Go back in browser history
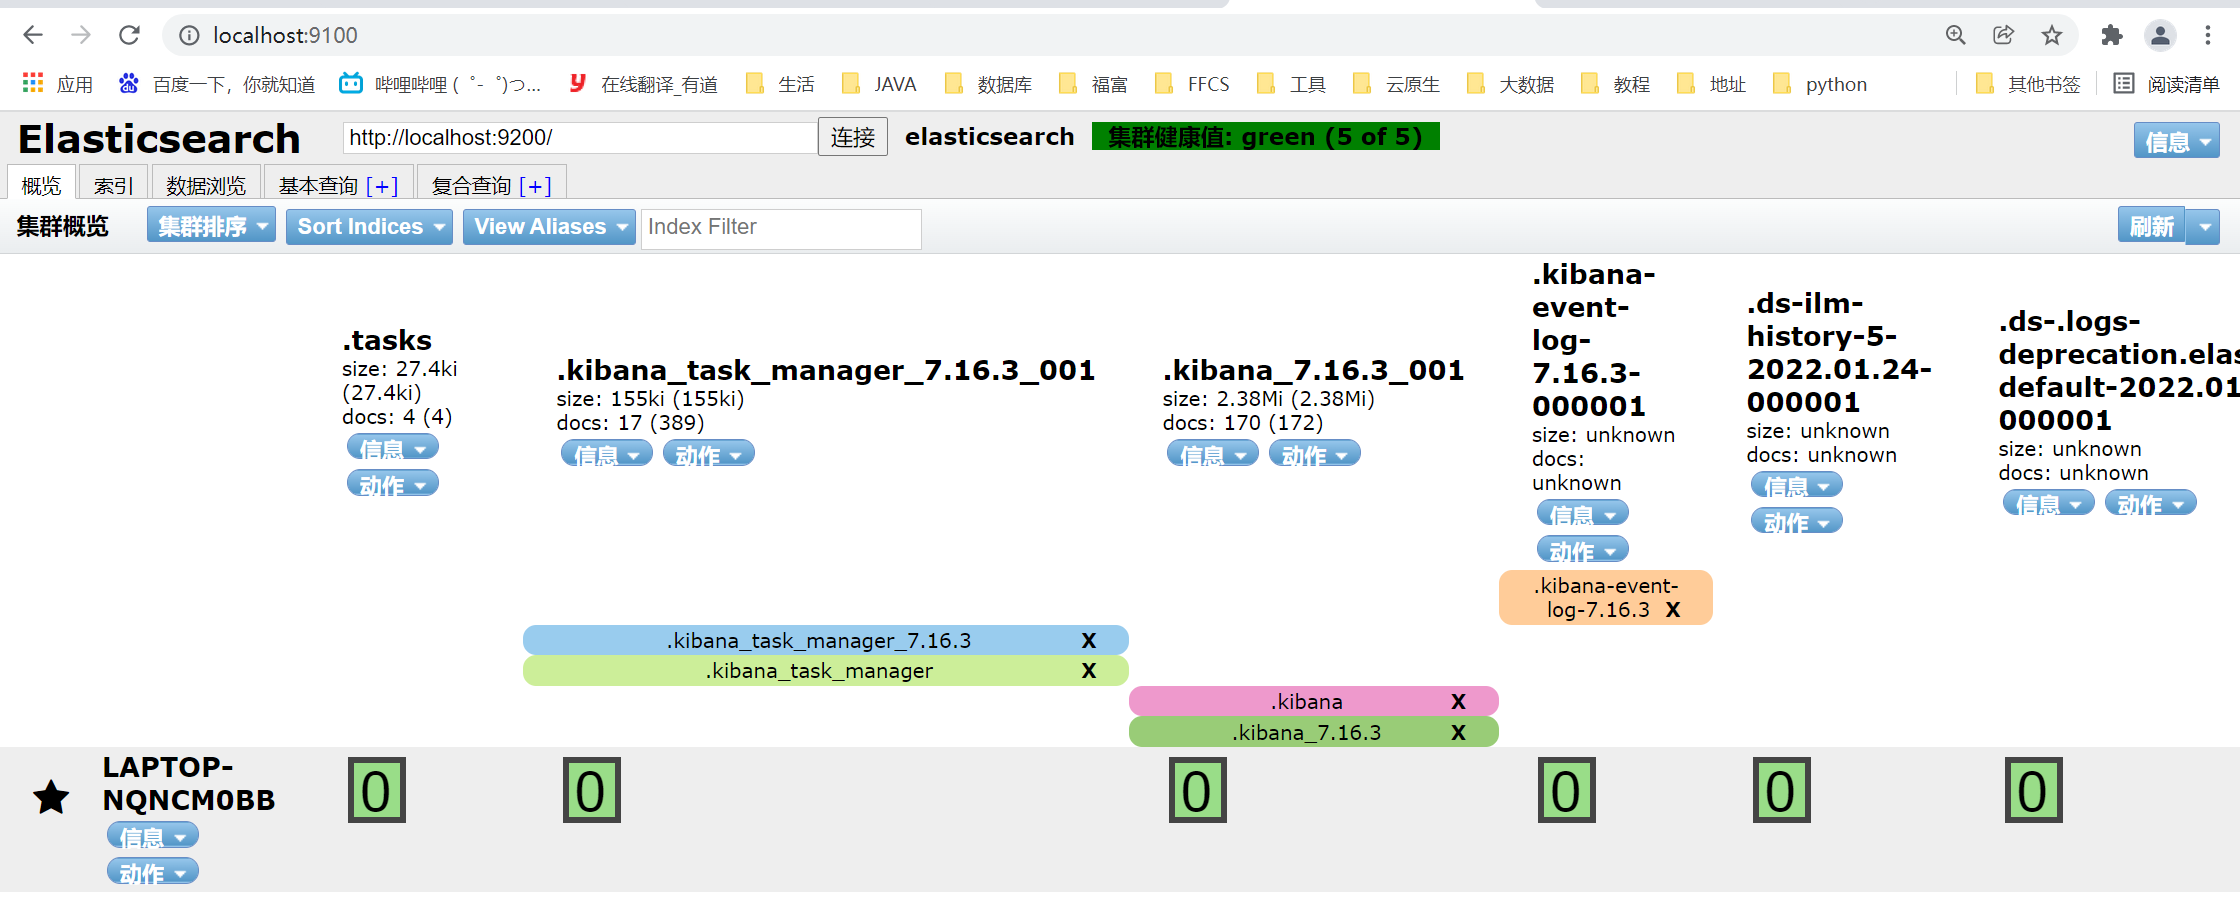Viewport: 2240px width, 897px height. (33, 35)
